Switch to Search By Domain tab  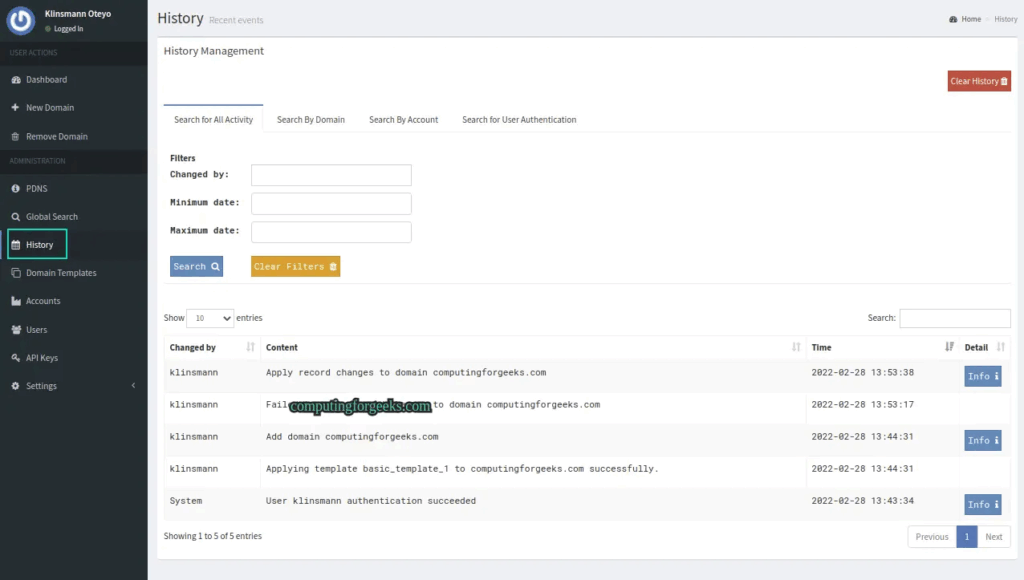[x=311, y=120]
